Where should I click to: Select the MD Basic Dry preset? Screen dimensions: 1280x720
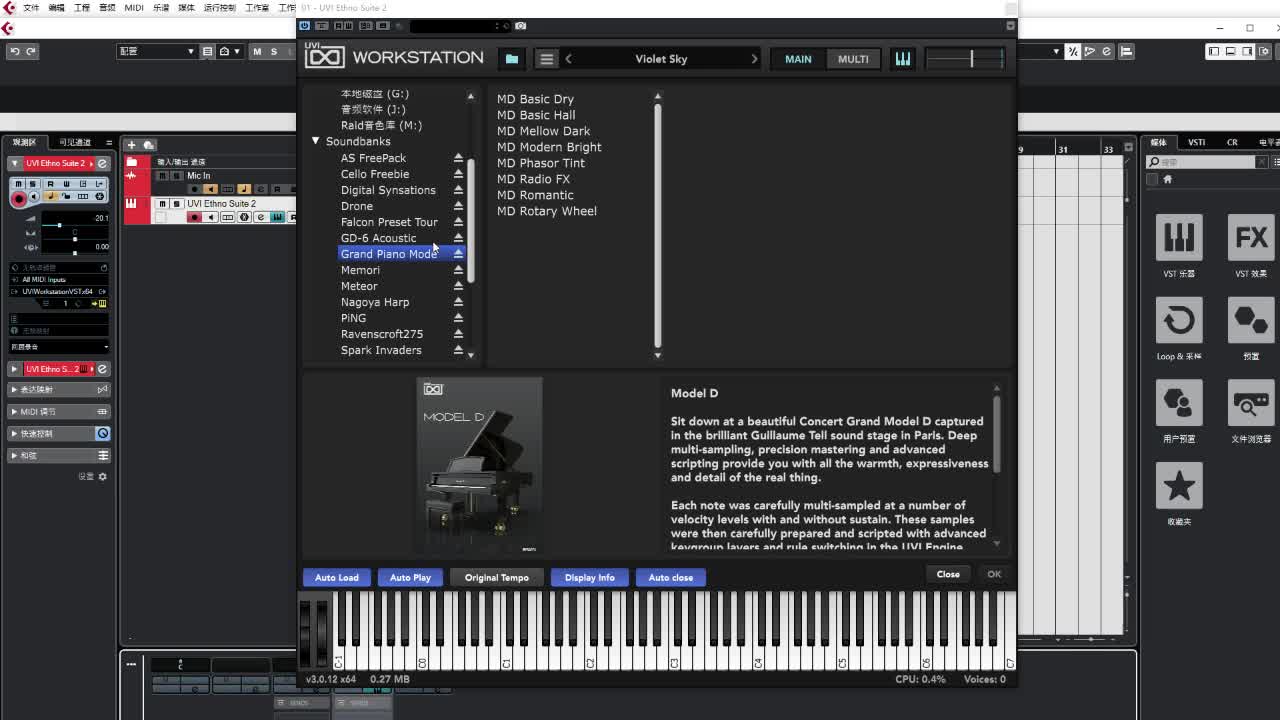535,99
